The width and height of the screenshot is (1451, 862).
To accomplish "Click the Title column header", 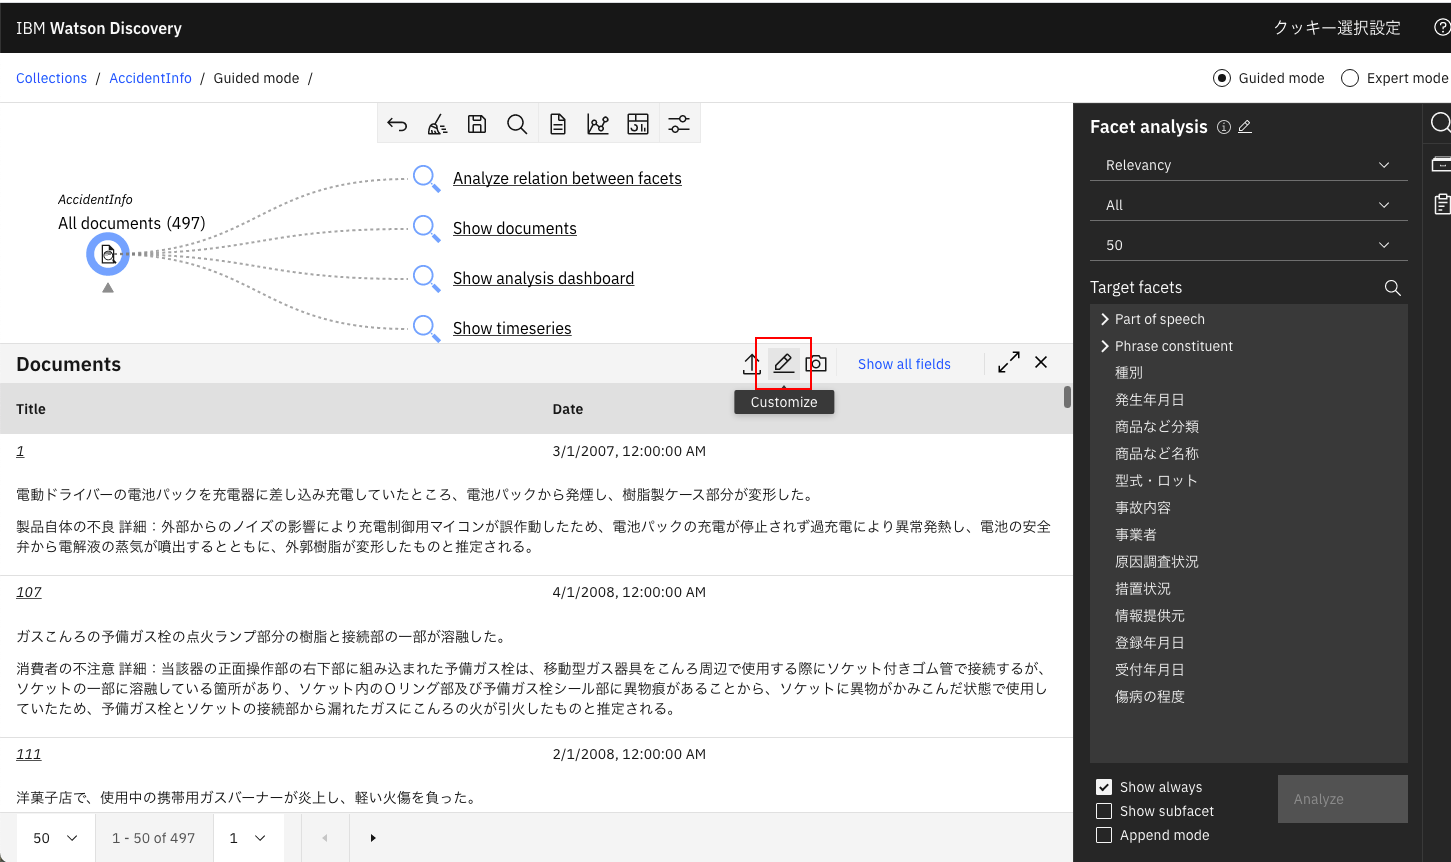I will coord(31,409).
